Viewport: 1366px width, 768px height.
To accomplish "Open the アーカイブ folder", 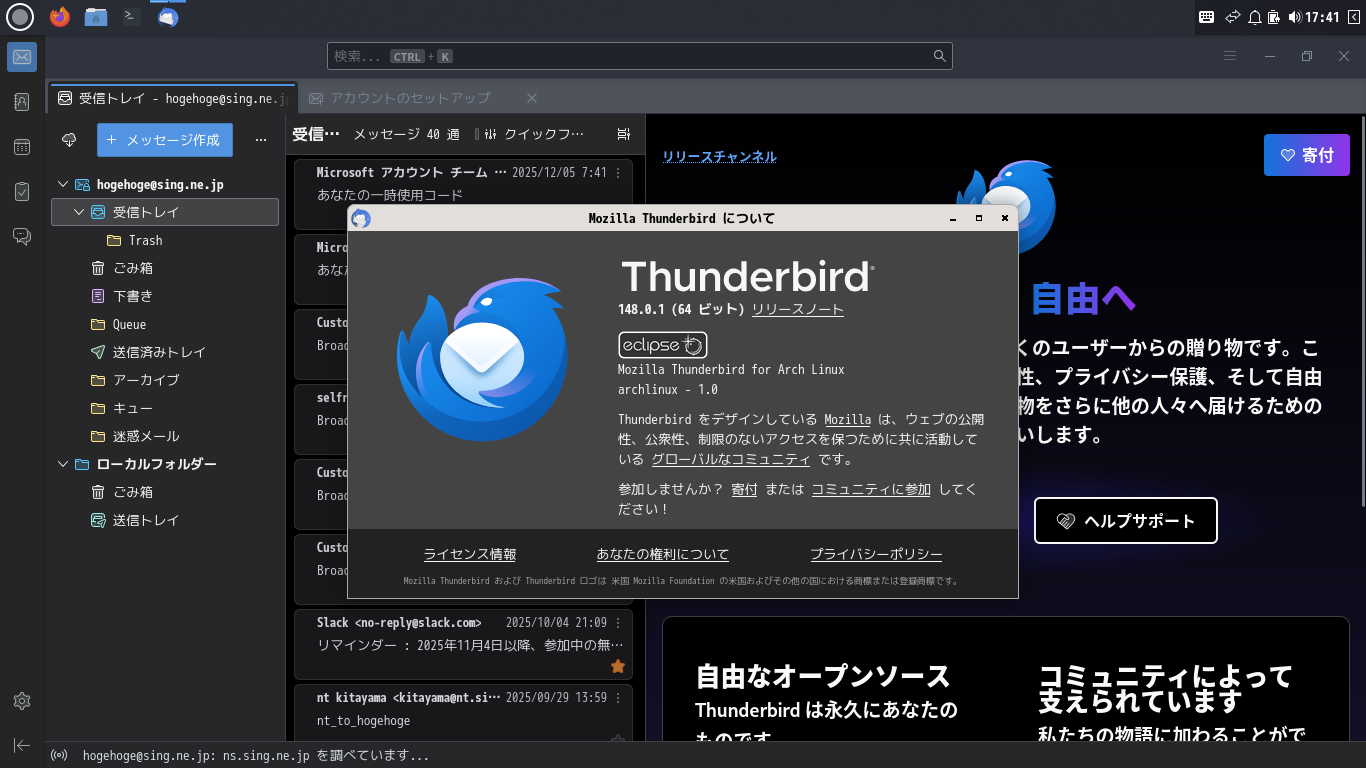I will [x=165, y=380].
